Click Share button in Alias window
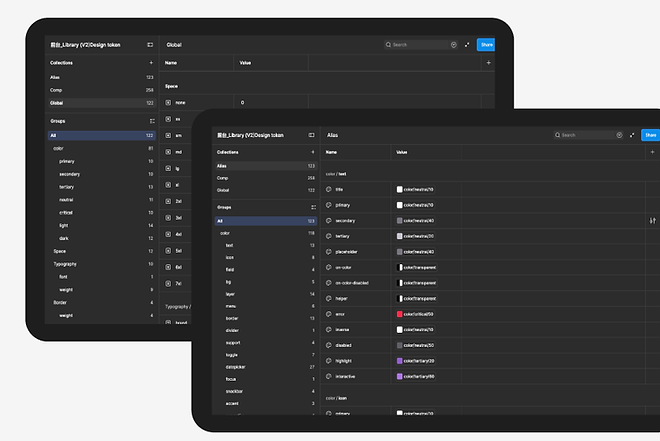The image size is (660, 441). [650, 135]
